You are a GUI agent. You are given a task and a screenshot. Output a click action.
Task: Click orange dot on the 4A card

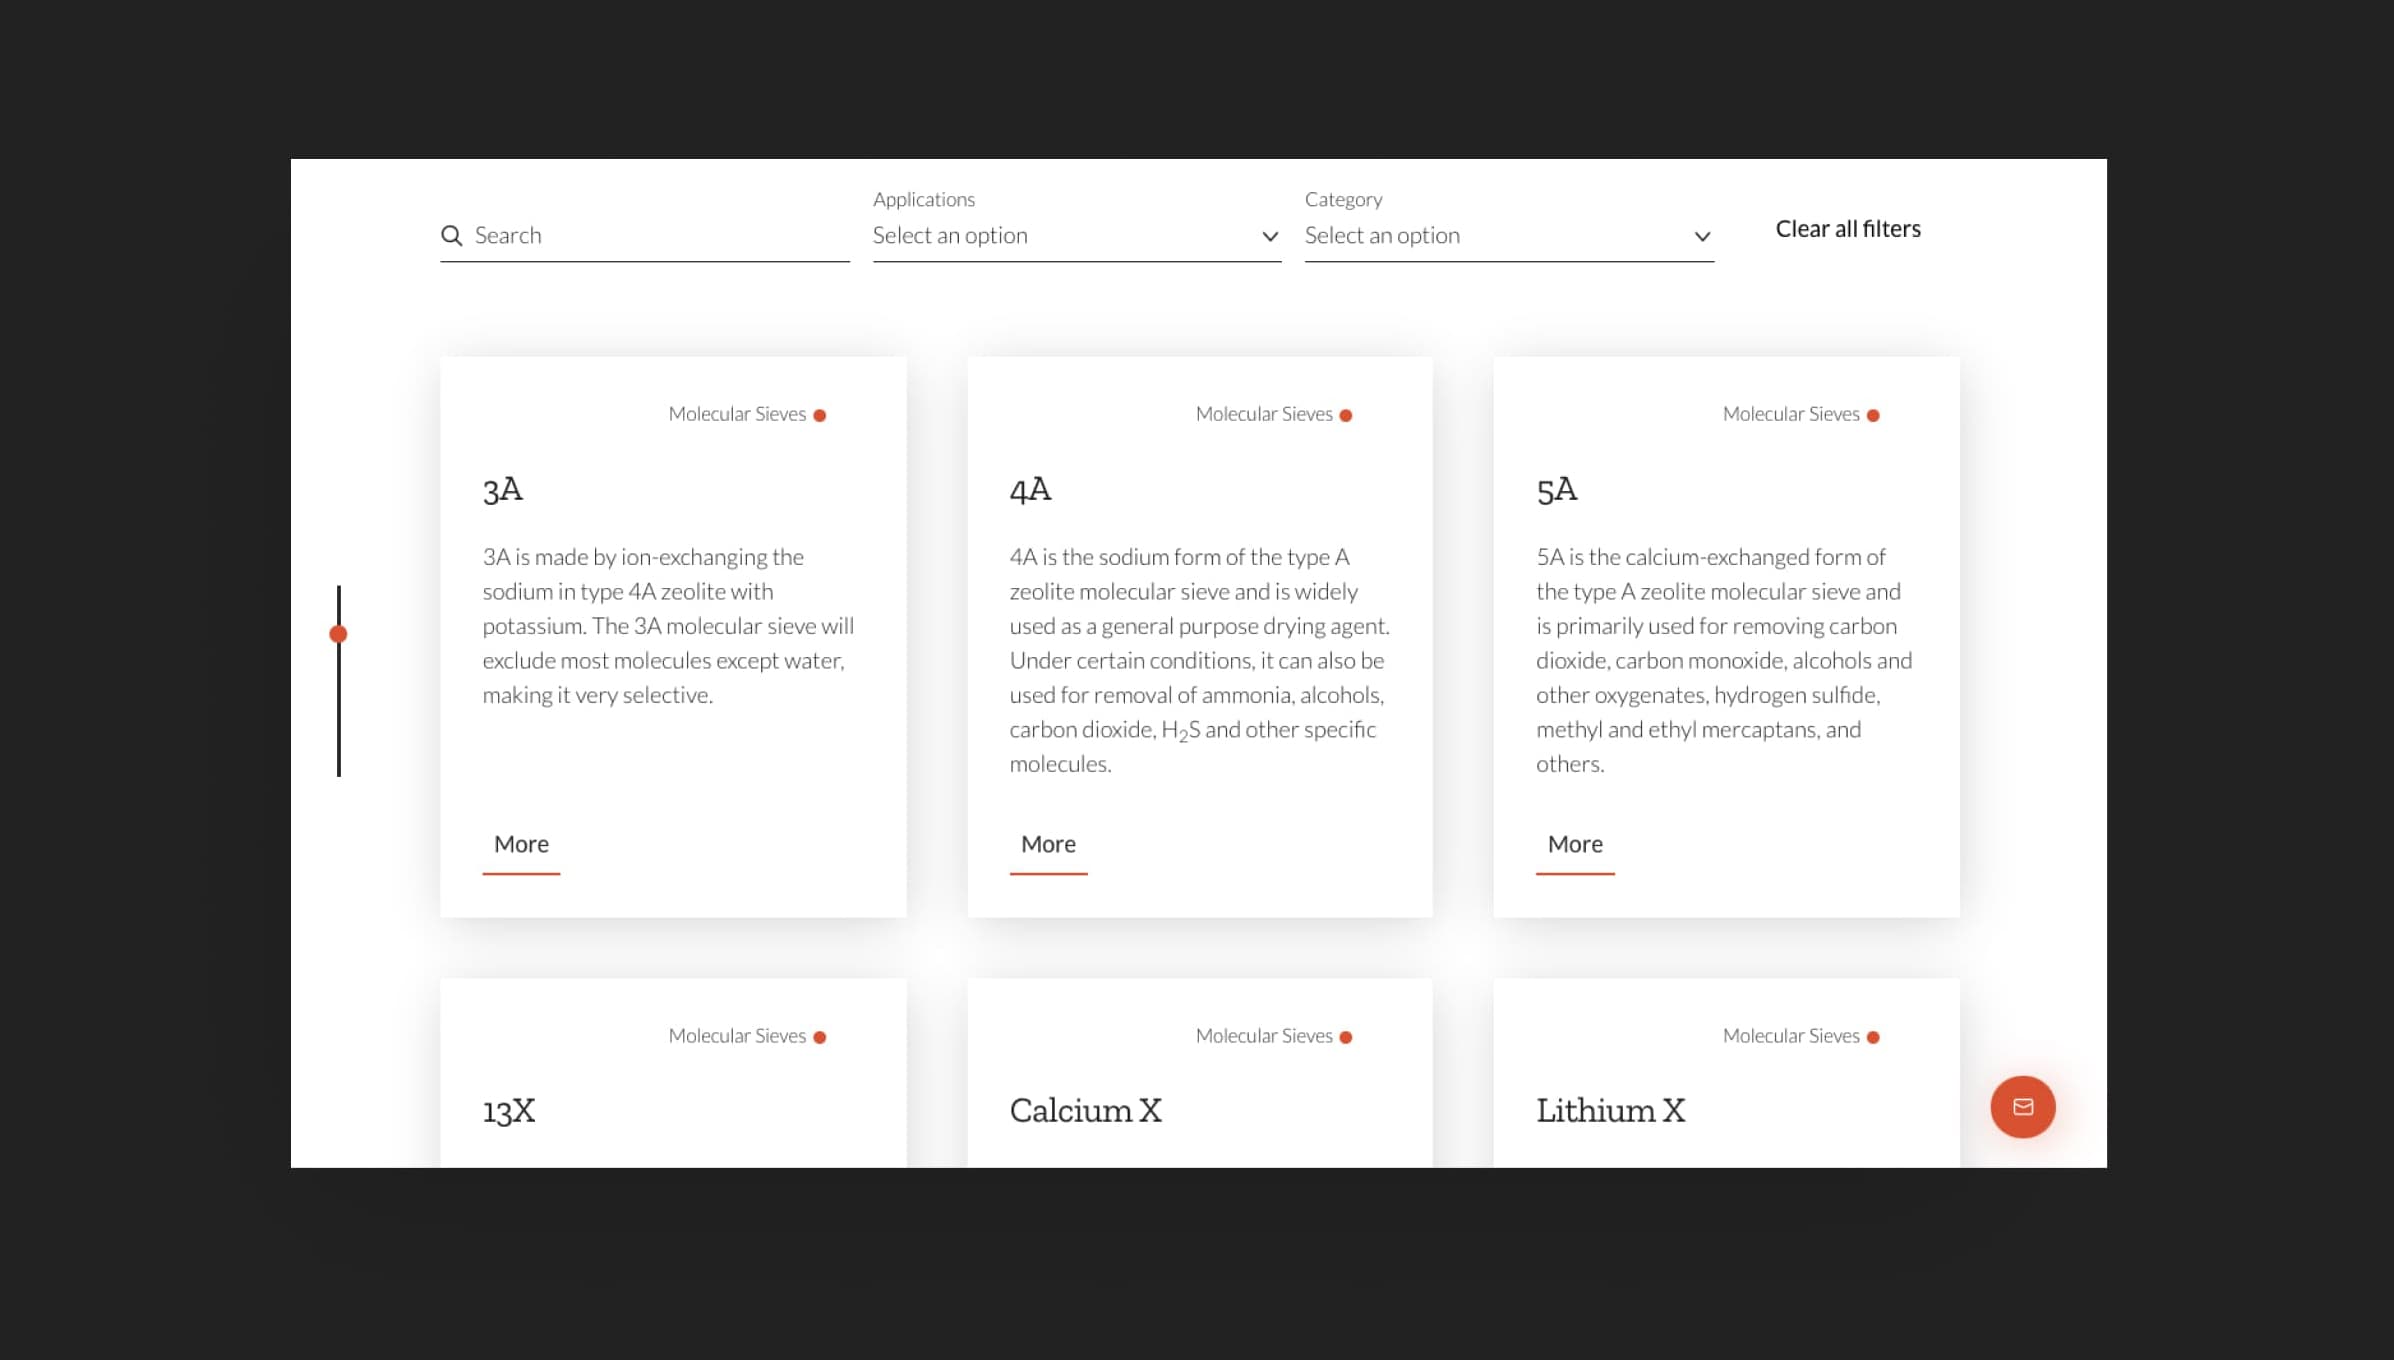point(1346,415)
